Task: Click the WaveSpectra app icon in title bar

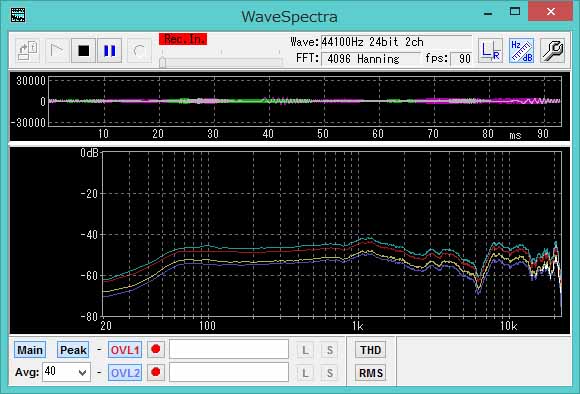Action: [18, 16]
